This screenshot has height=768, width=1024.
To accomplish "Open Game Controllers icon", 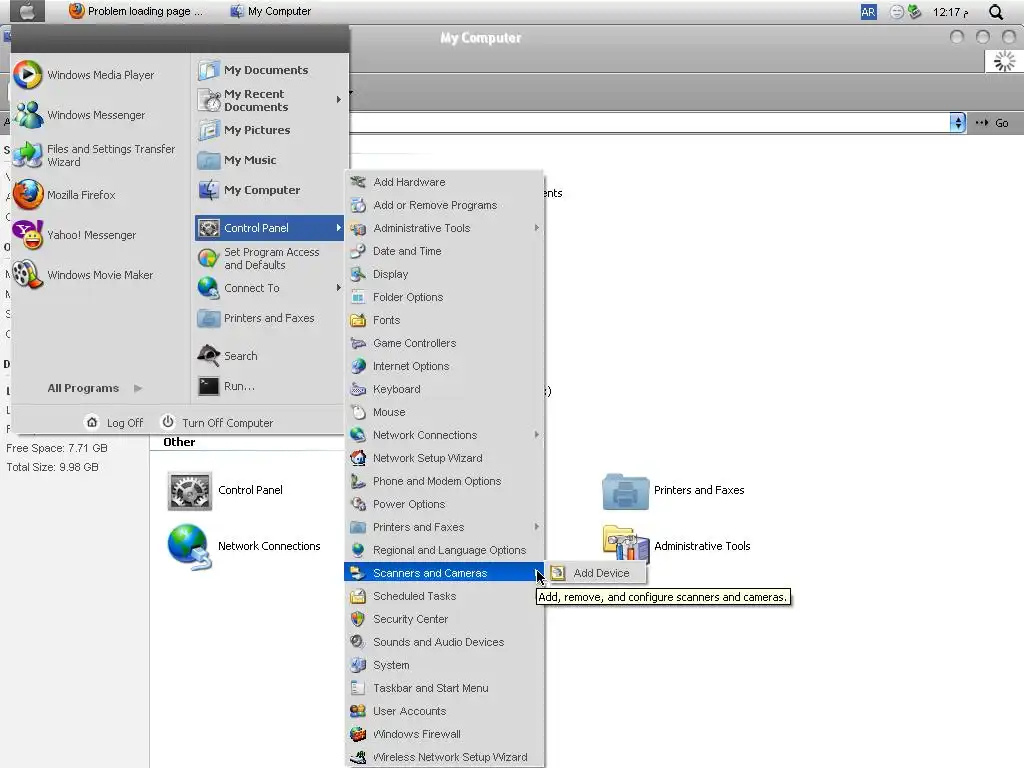I will point(358,343).
